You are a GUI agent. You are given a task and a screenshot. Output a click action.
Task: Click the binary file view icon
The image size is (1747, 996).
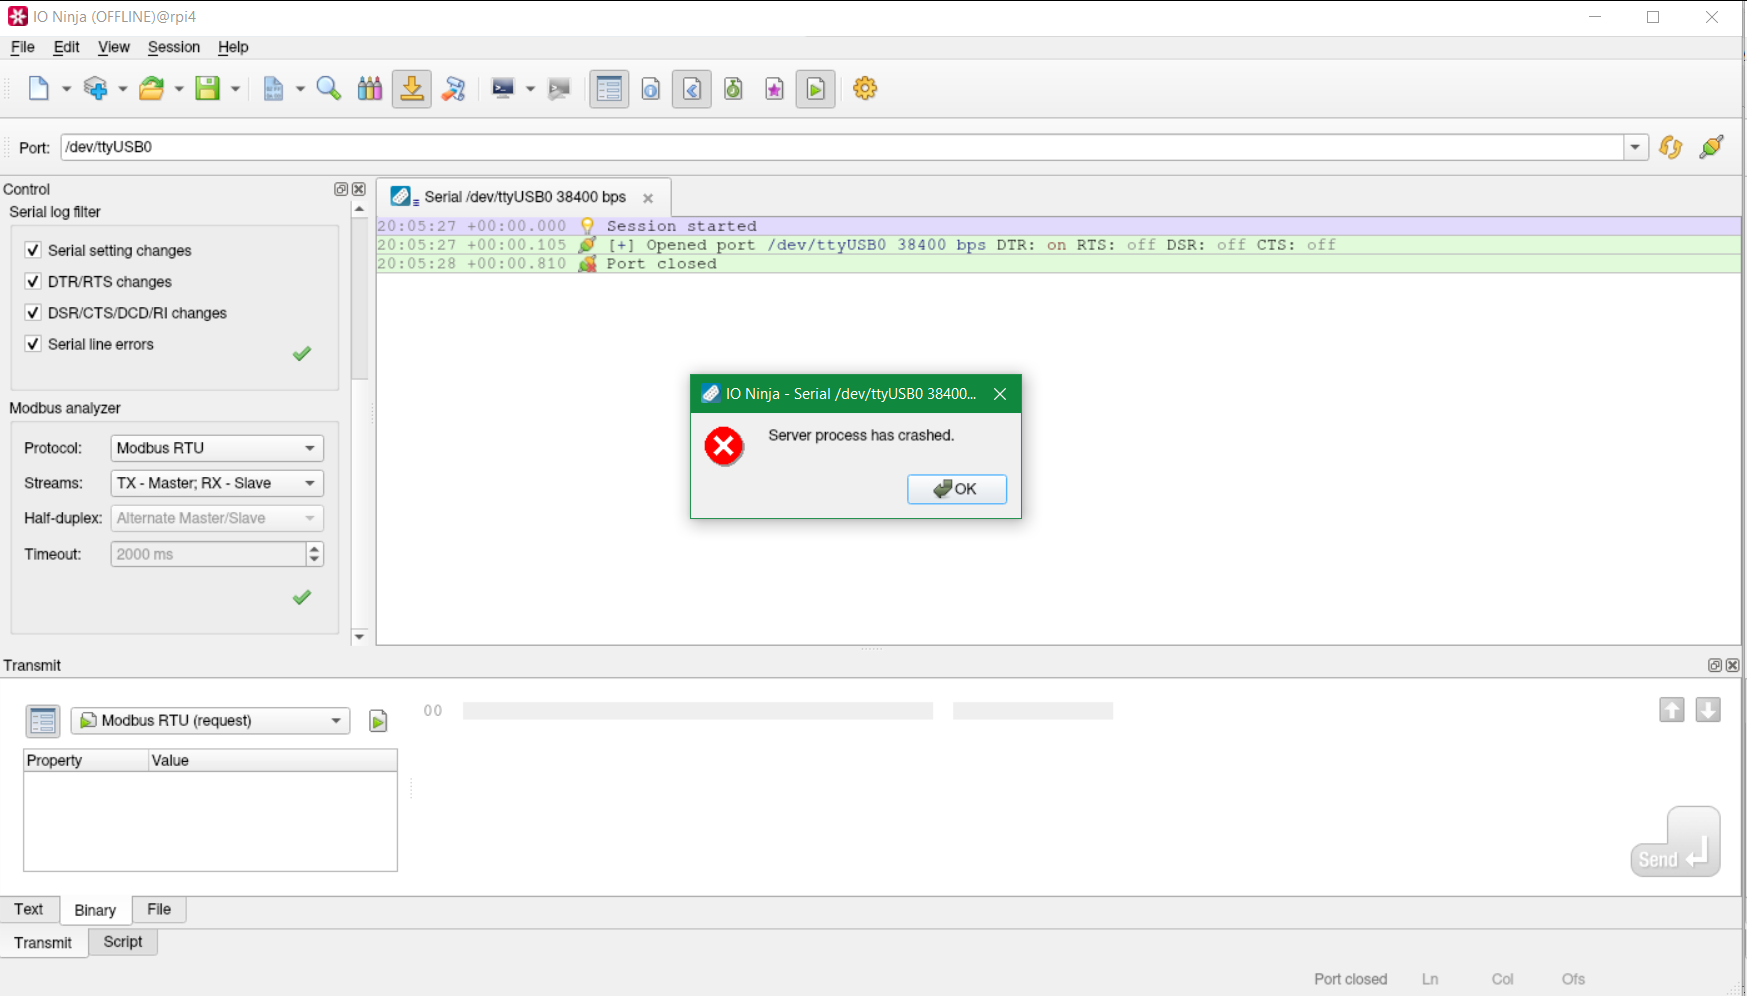(x=273, y=89)
